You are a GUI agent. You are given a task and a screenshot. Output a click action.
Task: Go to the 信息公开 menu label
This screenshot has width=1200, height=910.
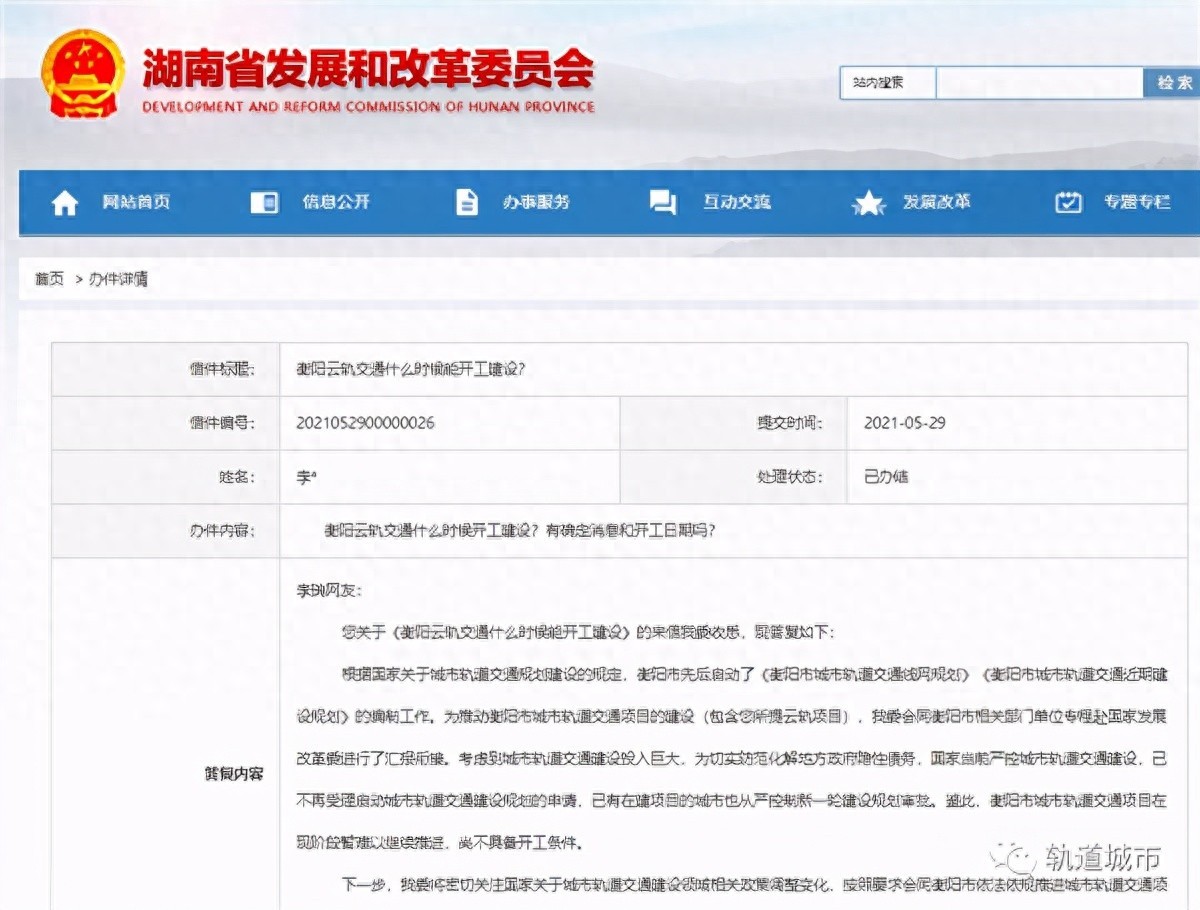[x=336, y=202]
